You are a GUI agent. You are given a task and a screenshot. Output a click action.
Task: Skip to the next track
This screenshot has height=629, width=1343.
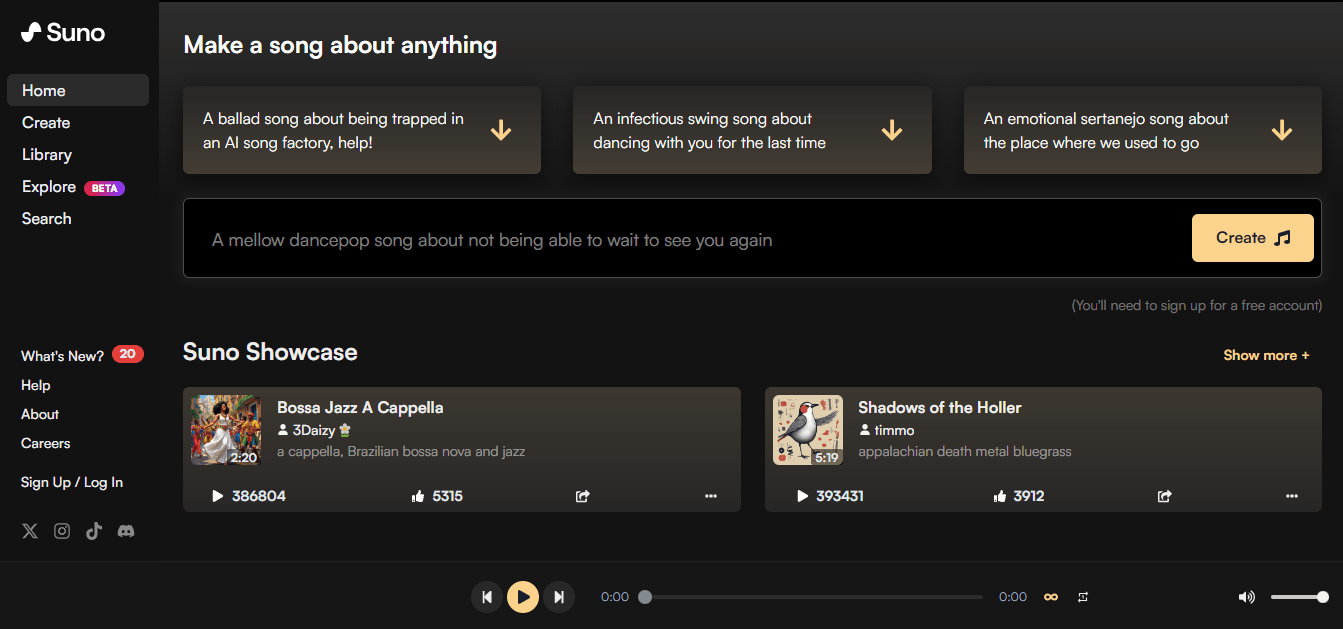click(559, 597)
